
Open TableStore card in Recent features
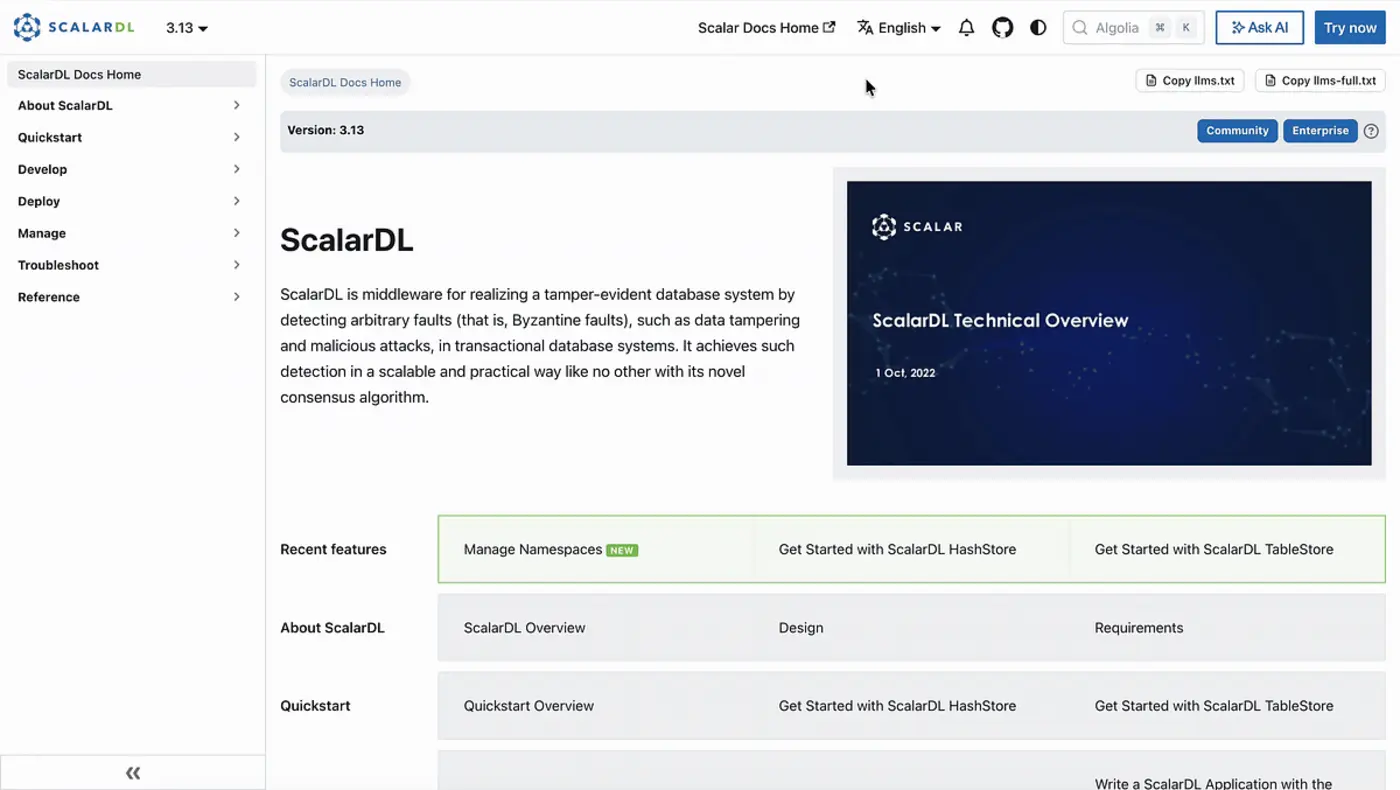pyautogui.click(x=1227, y=549)
